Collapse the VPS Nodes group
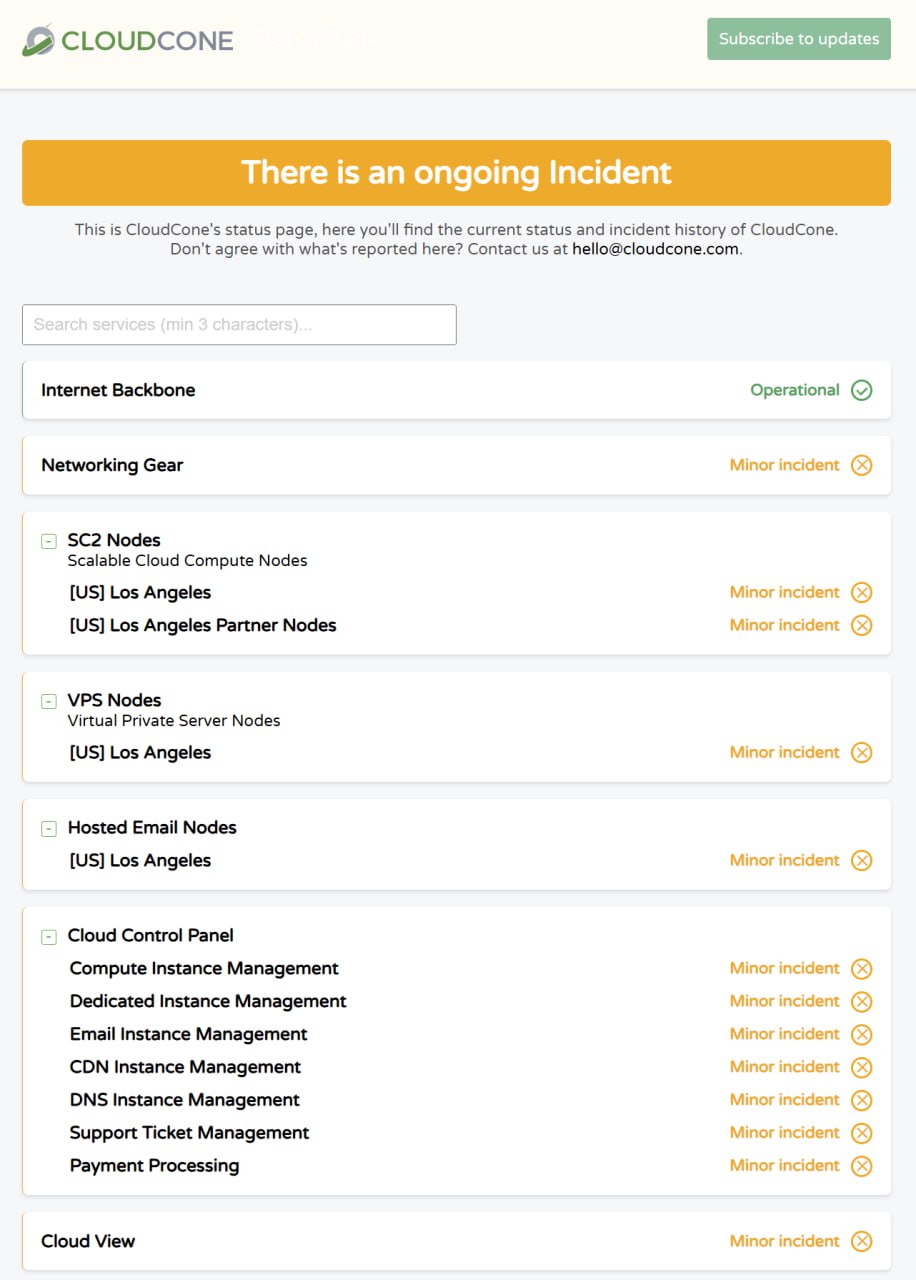Screen dimensions: 916x1280 (x=48, y=701)
